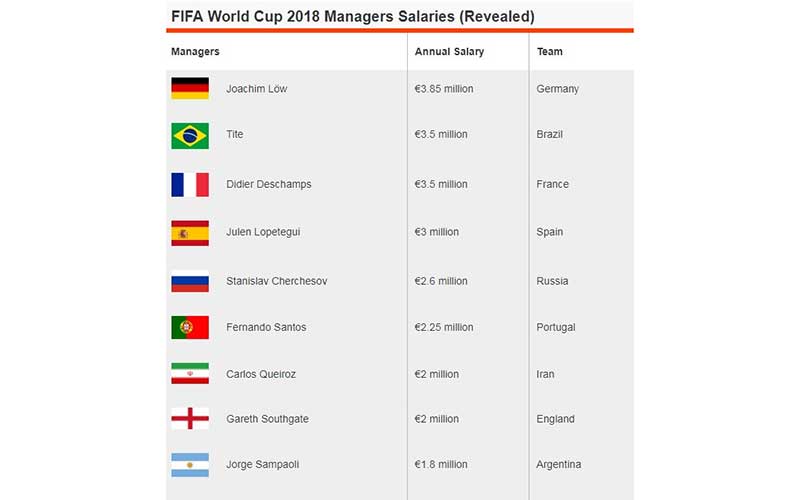This screenshot has width=800, height=500.
Task: Click manager name Joachim Löw
Action: pos(257,89)
